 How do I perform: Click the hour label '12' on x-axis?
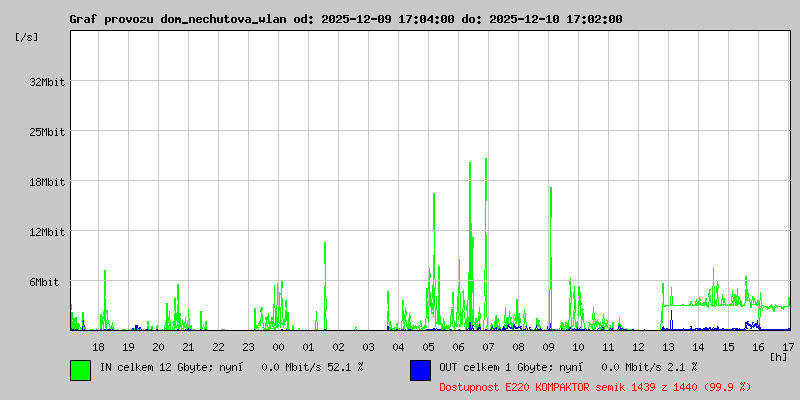tap(638, 347)
